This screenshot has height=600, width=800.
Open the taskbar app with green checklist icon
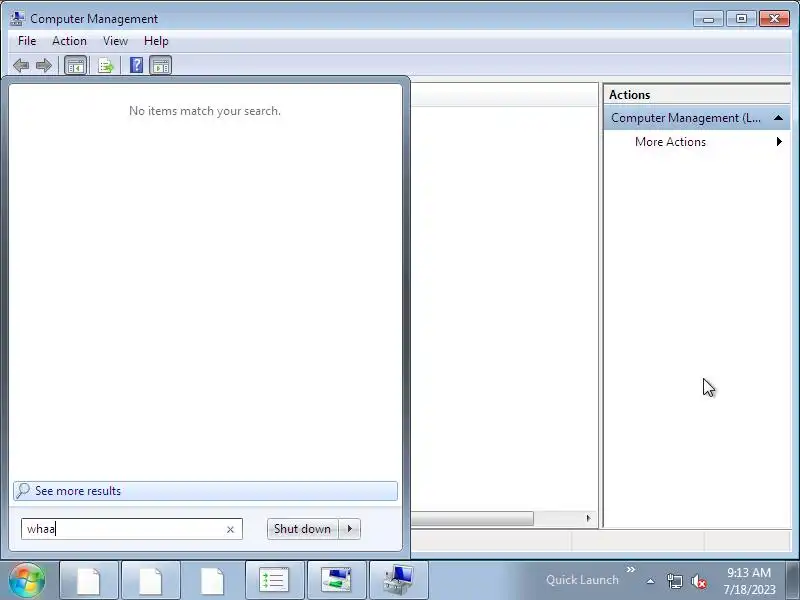pos(274,580)
